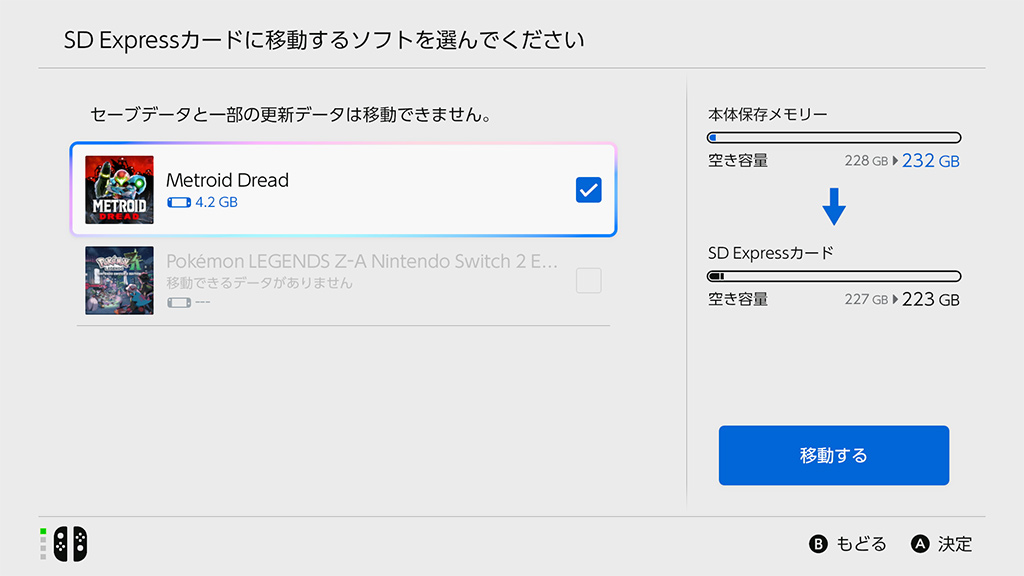Screen dimensions: 1024x576
Task: Click もどる to go back
Action: click(x=848, y=544)
